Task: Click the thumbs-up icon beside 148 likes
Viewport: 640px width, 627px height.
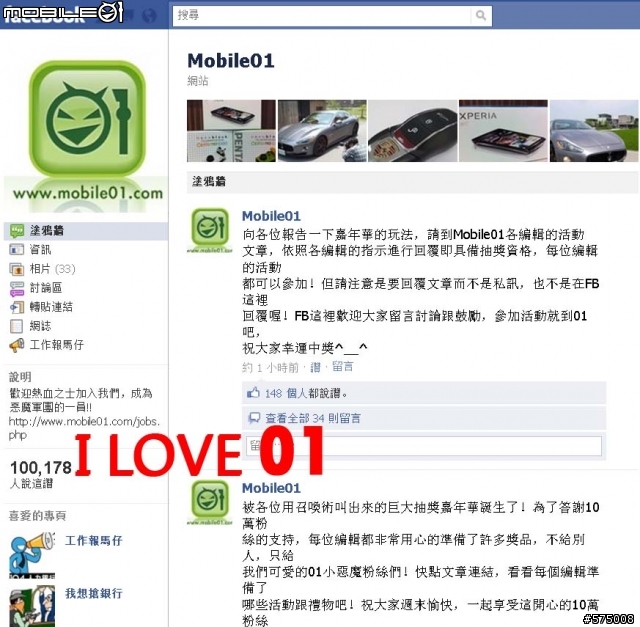Action: 253,393
